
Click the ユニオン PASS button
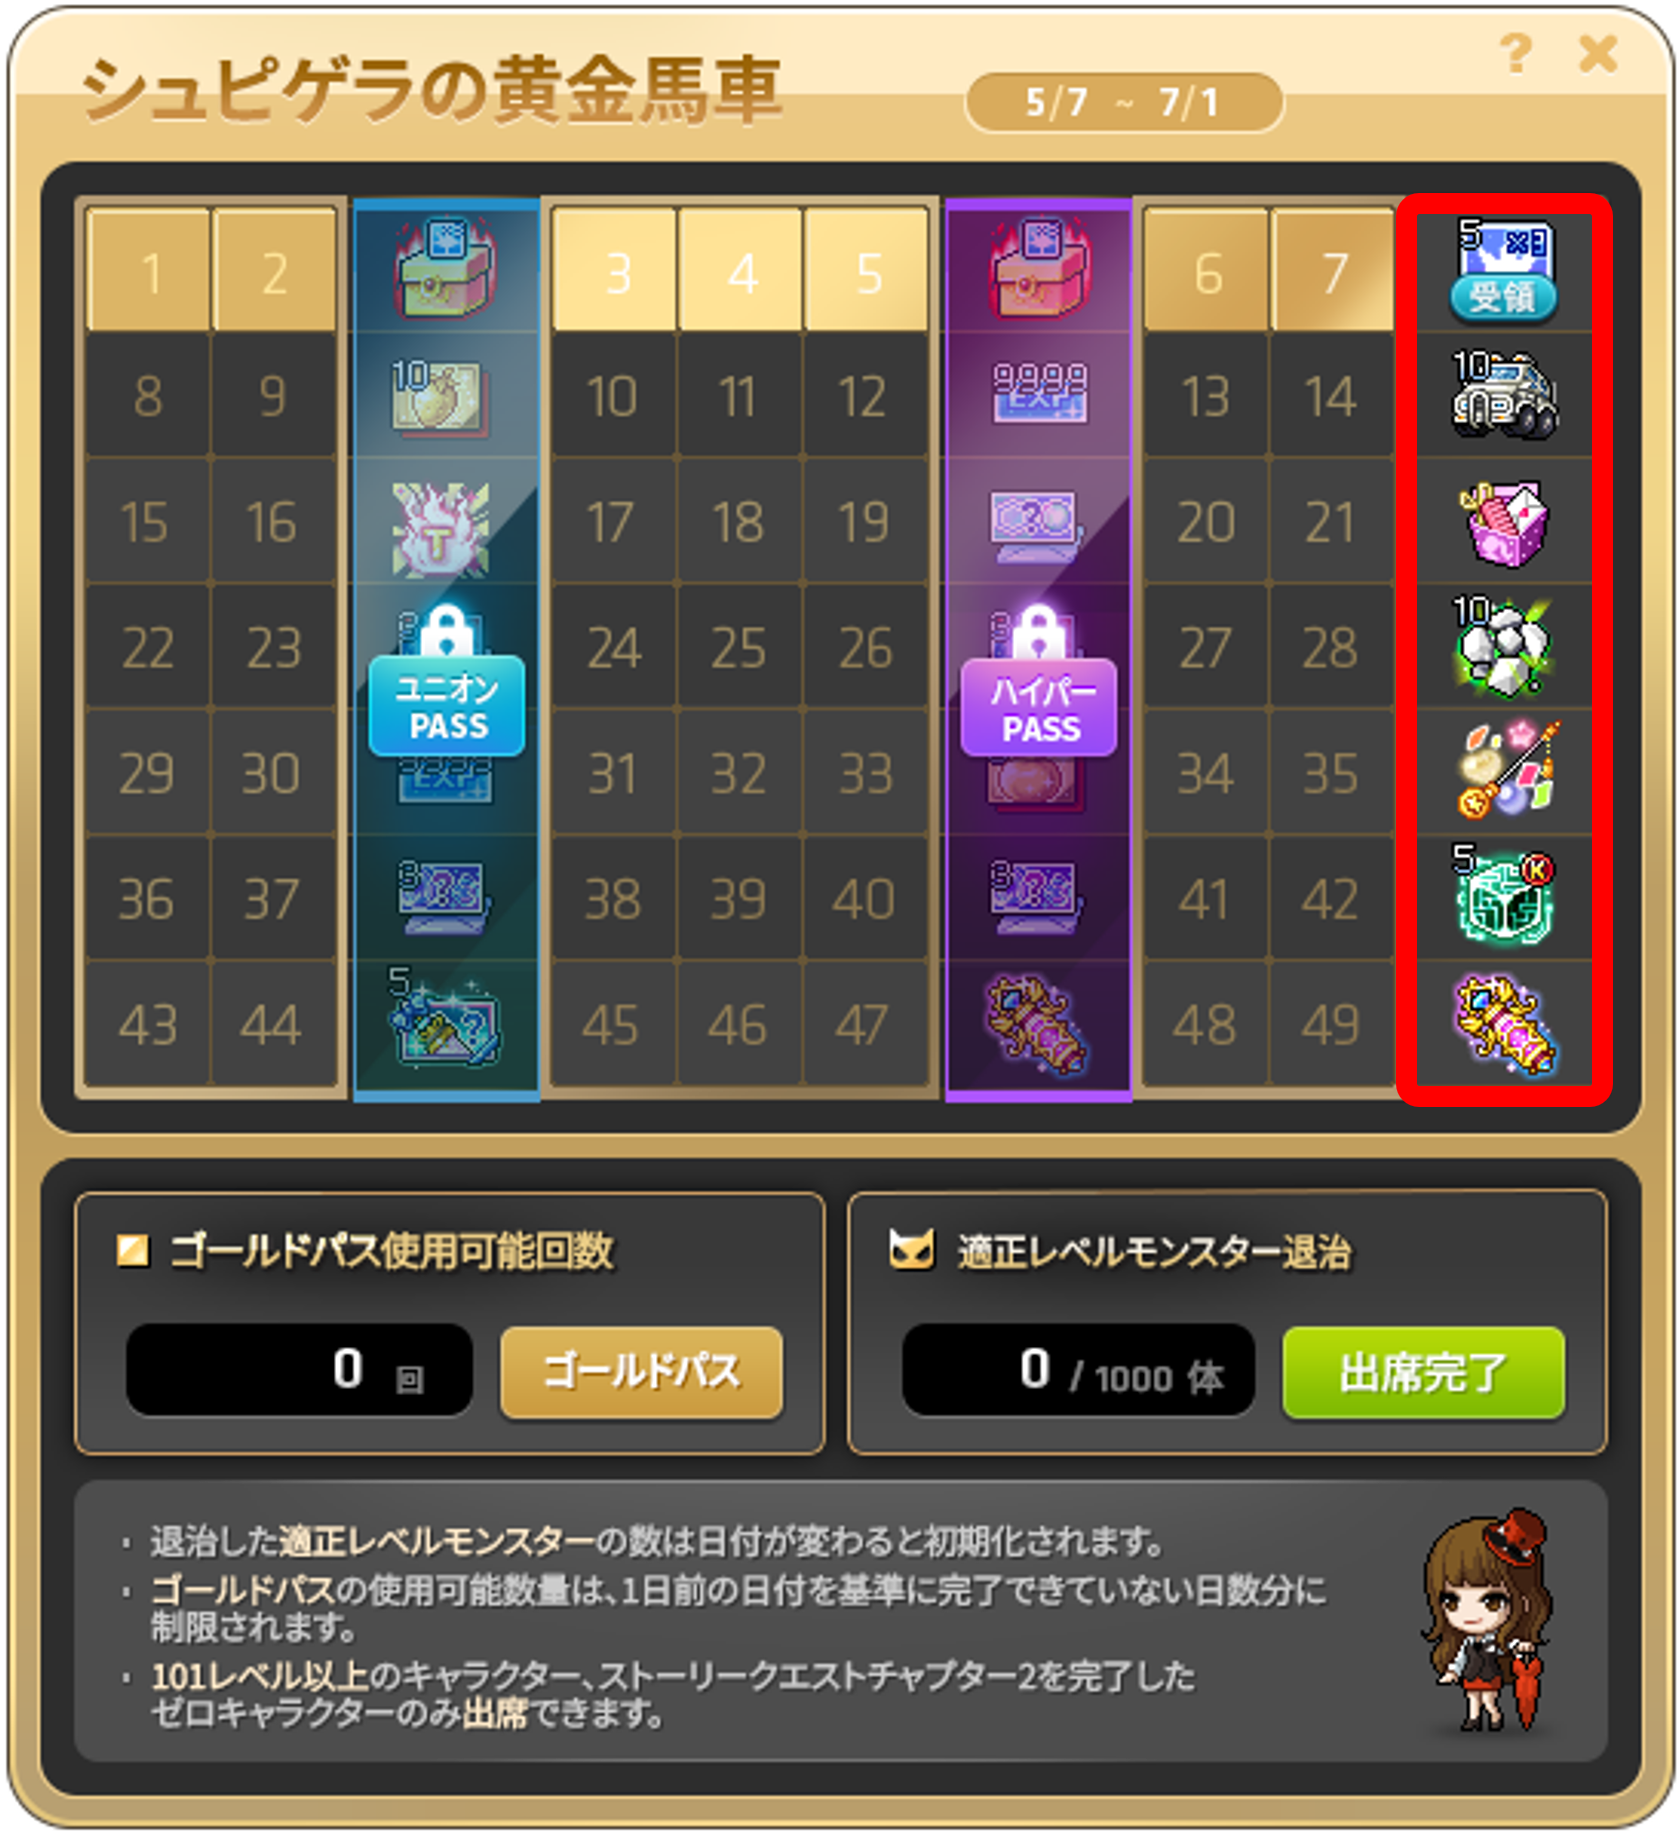(x=446, y=705)
